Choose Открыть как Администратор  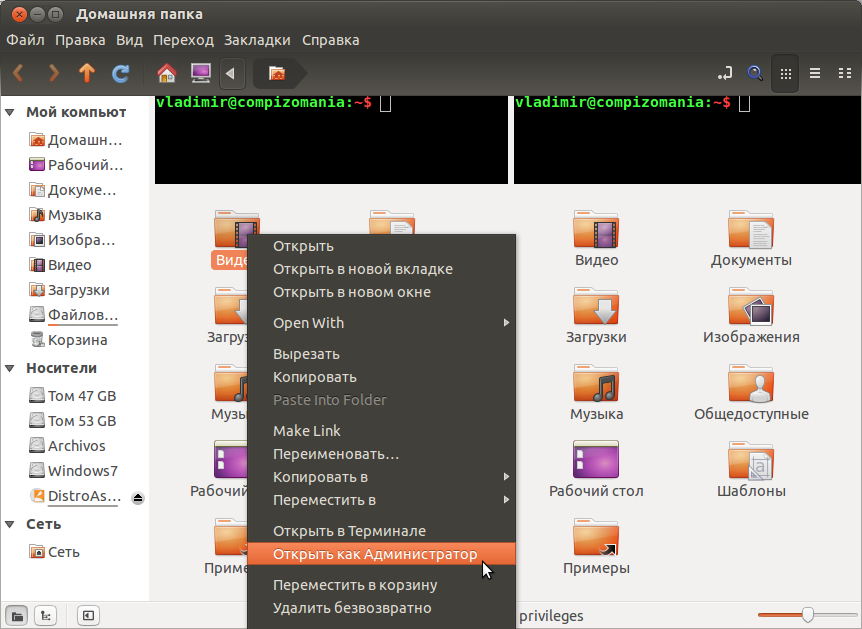pos(382,554)
